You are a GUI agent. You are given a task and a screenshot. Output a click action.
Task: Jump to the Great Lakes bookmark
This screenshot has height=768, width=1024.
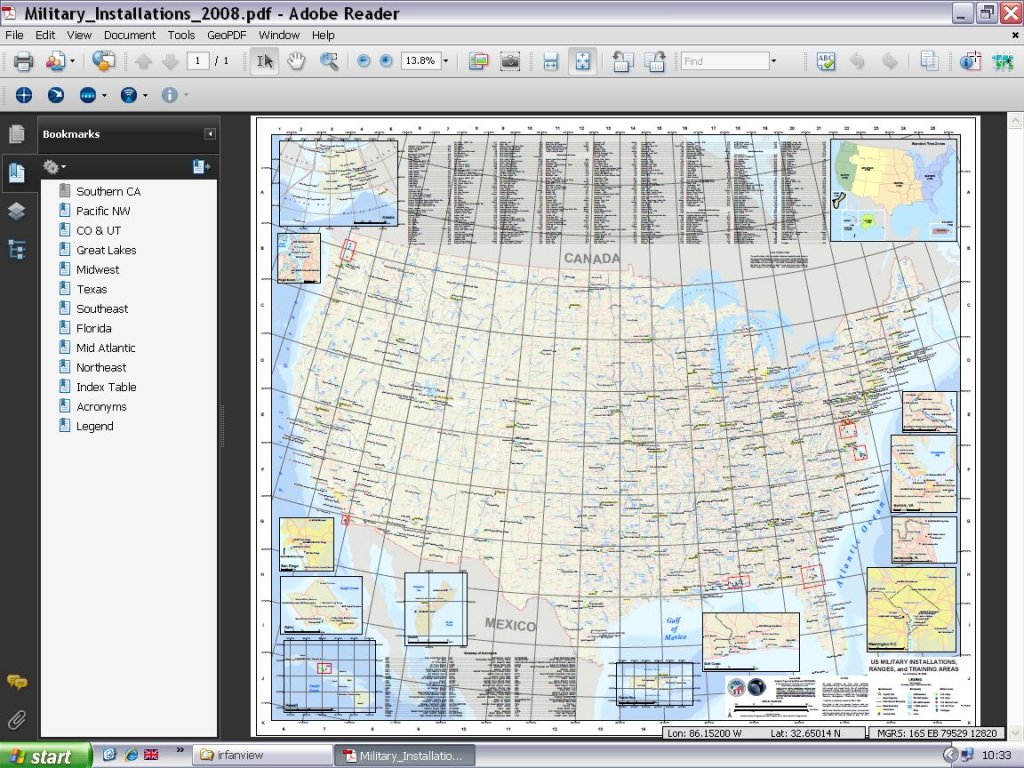click(106, 250)
